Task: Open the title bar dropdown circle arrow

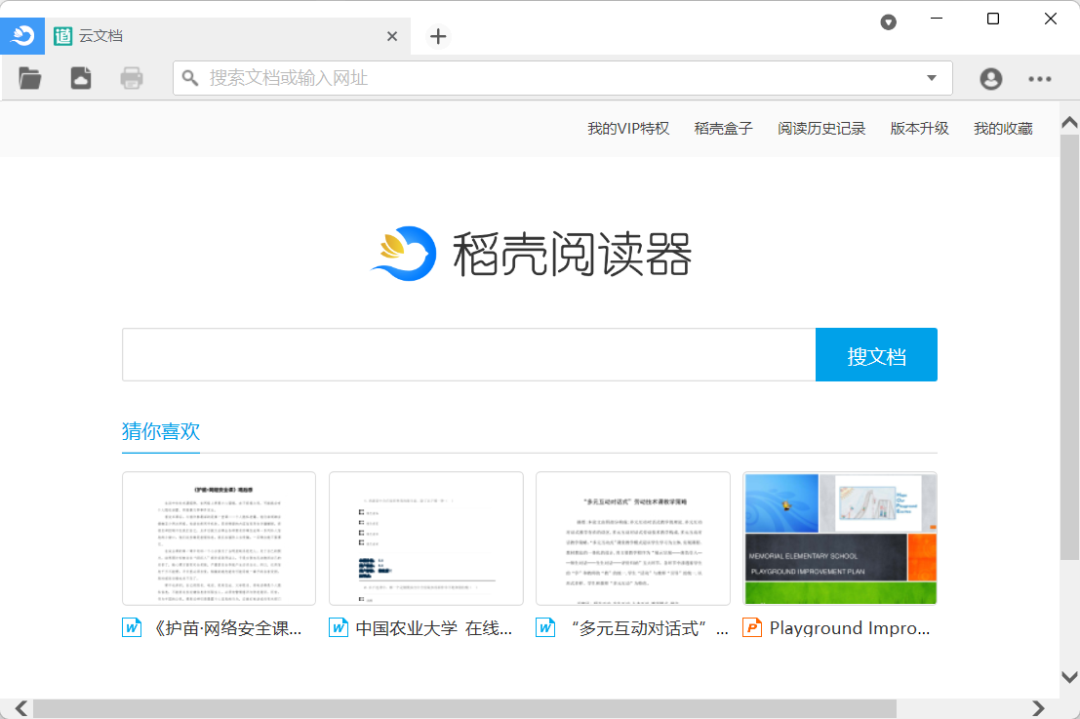Action: (x=888, y=22)
